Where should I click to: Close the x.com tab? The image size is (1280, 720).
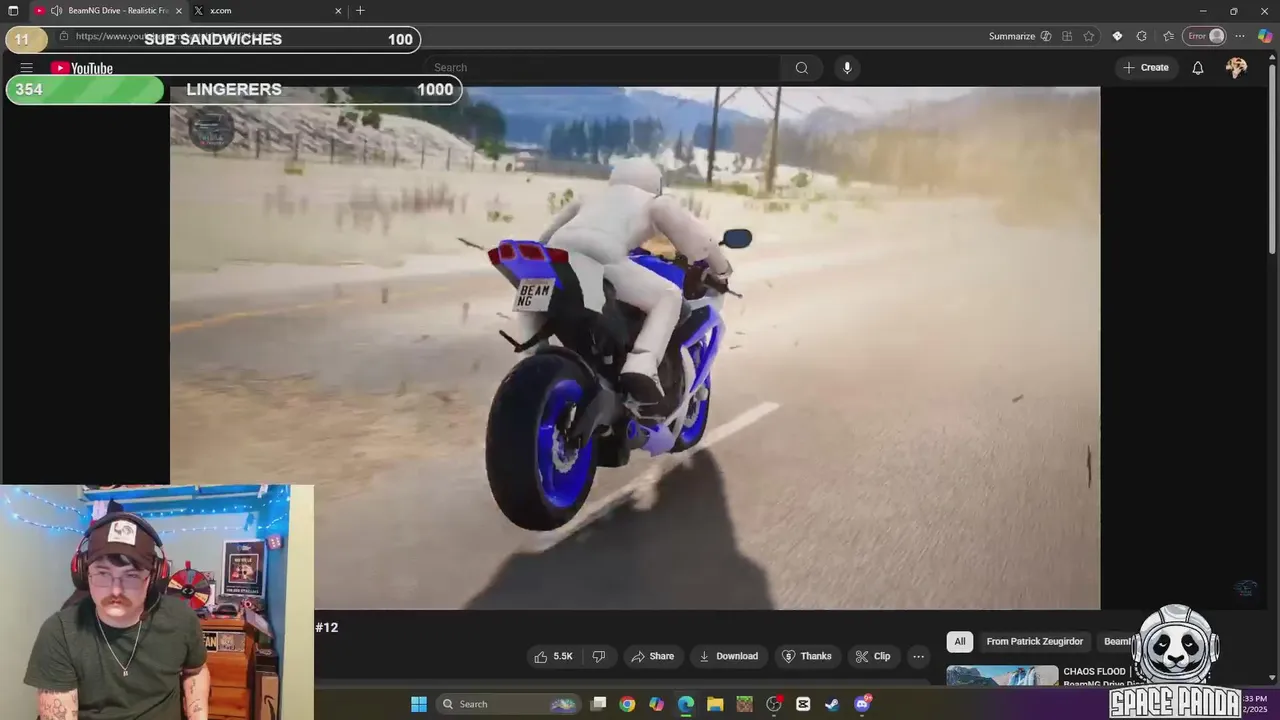338,11
